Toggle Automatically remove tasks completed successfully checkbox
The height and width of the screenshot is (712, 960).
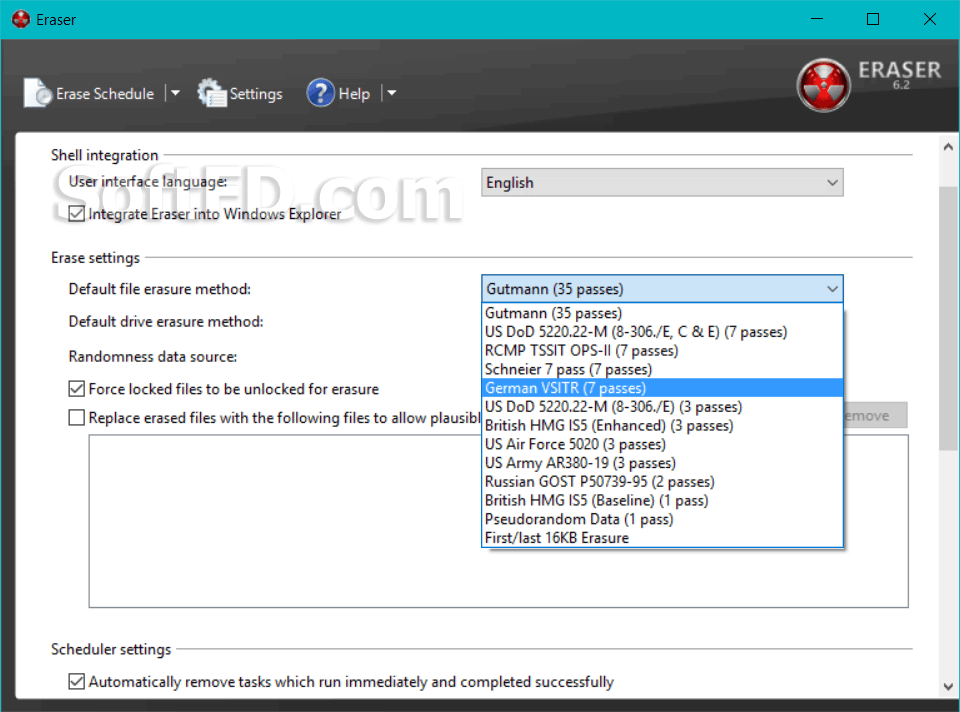click(77, 681)
